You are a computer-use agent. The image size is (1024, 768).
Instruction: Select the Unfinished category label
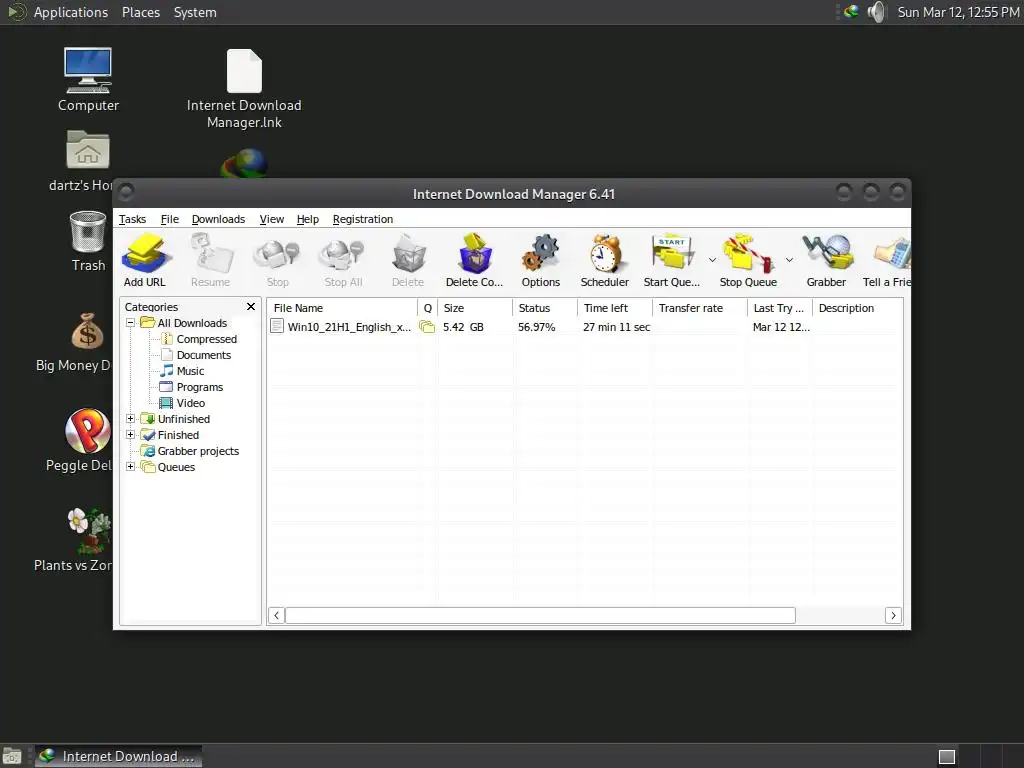pos(184,419)
